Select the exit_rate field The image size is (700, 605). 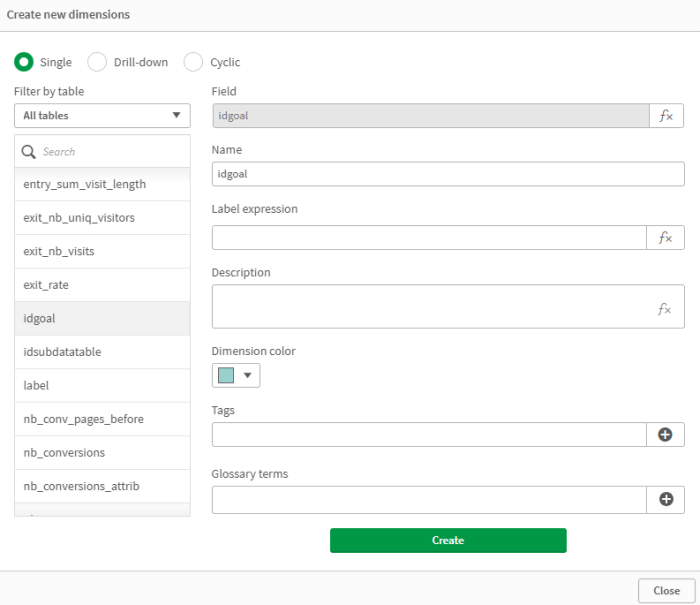[x=102, y=285]
